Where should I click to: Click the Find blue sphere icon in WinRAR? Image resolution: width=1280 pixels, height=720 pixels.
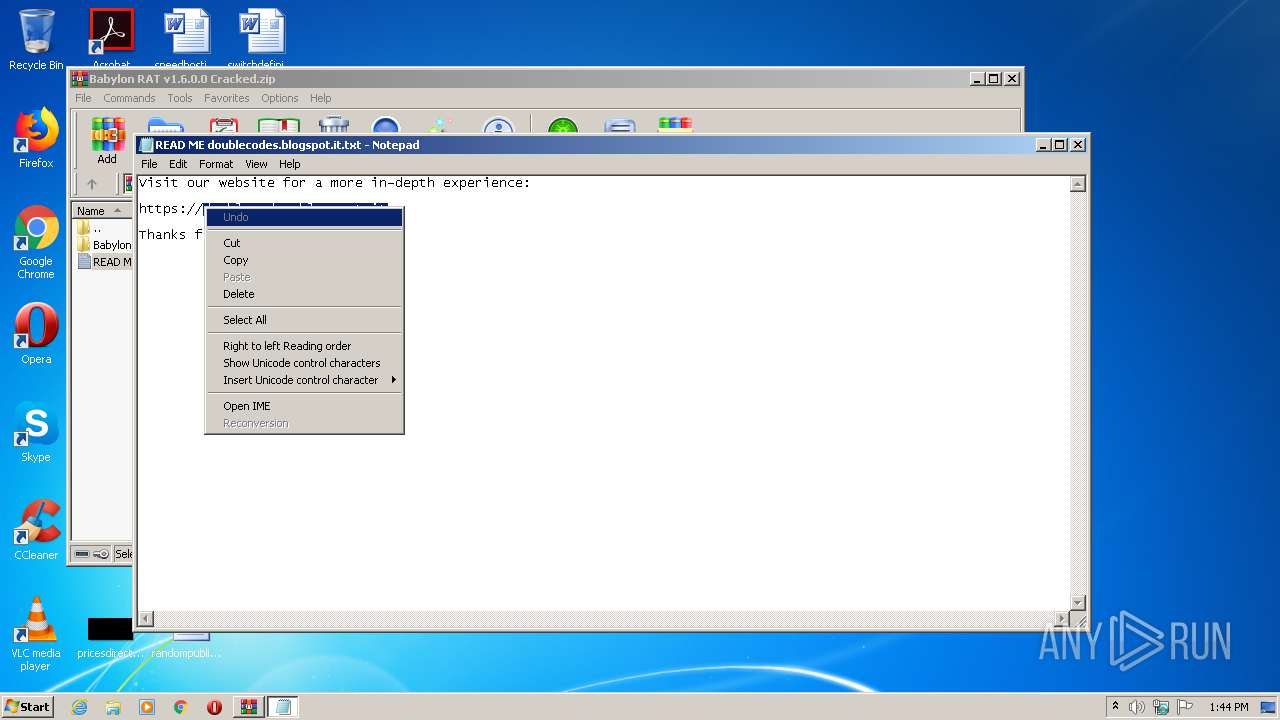click(386, 125)
